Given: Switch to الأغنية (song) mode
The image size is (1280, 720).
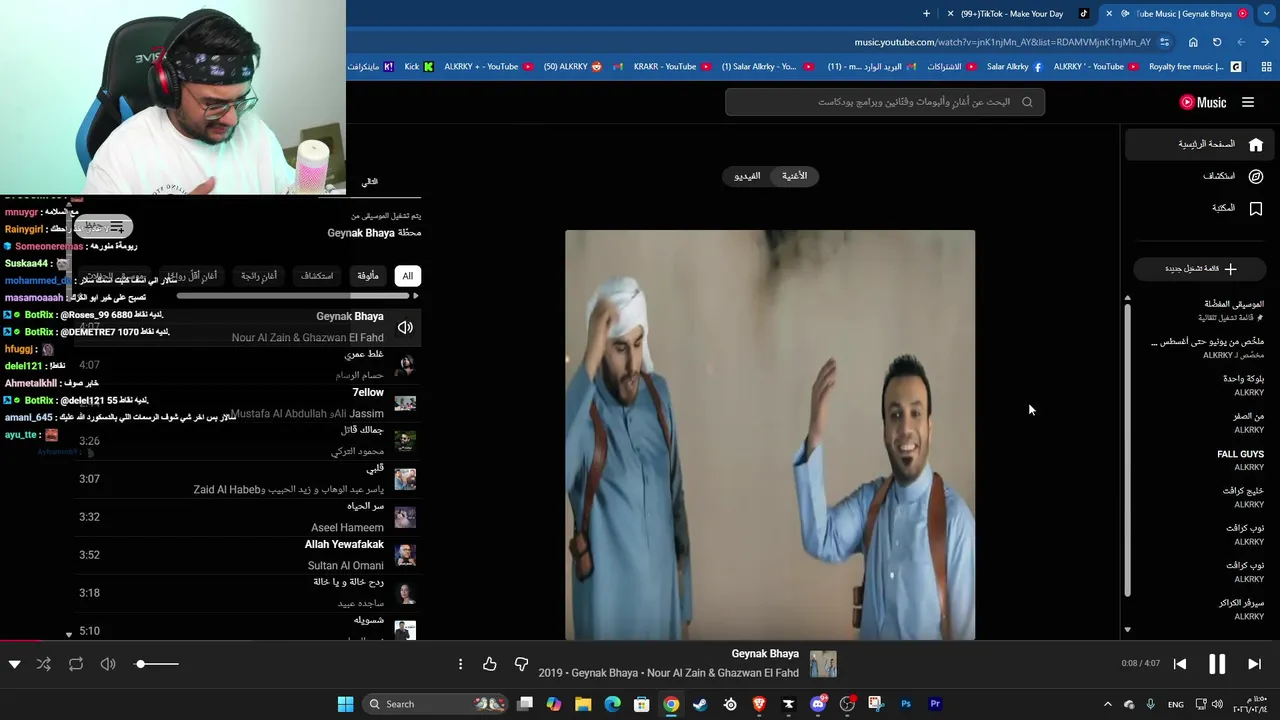Looking at the screenshot, I should tap(795, 176).
